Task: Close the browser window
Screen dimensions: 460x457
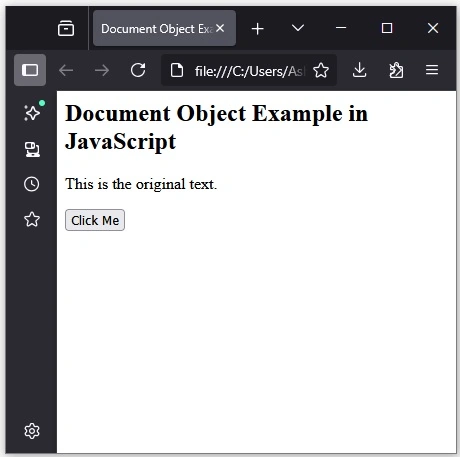Action: pos(433,28)
